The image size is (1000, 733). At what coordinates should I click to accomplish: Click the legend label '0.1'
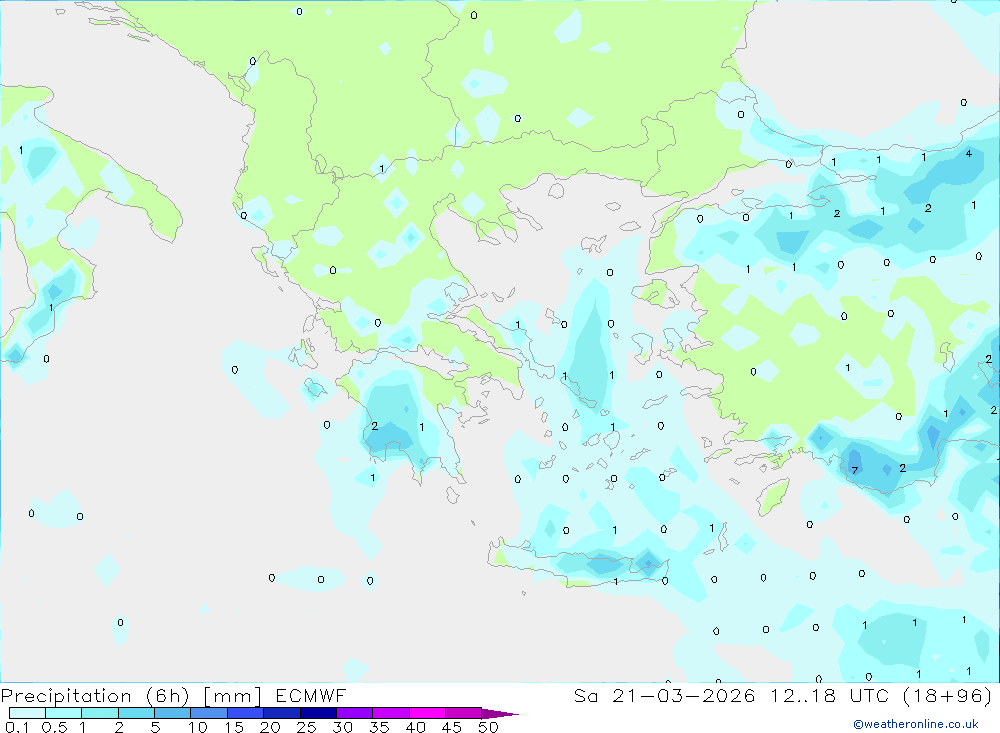17,727
